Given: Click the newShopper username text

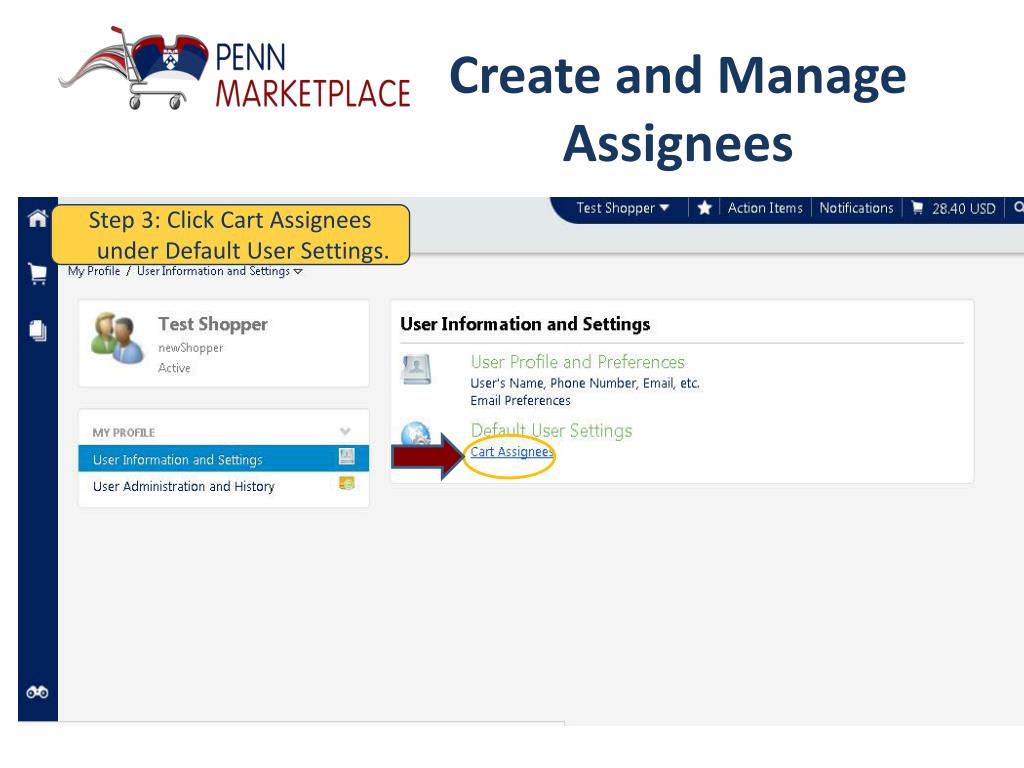Looking at the screenshot, I should click(191, 348).
